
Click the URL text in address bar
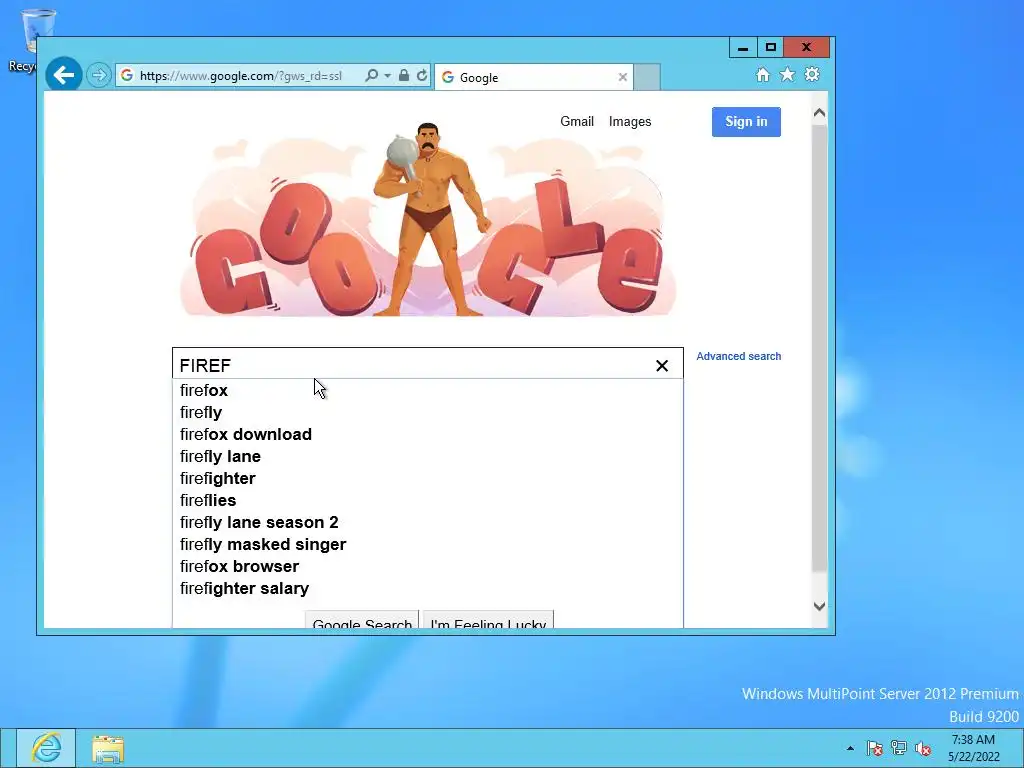pos(240,76)
